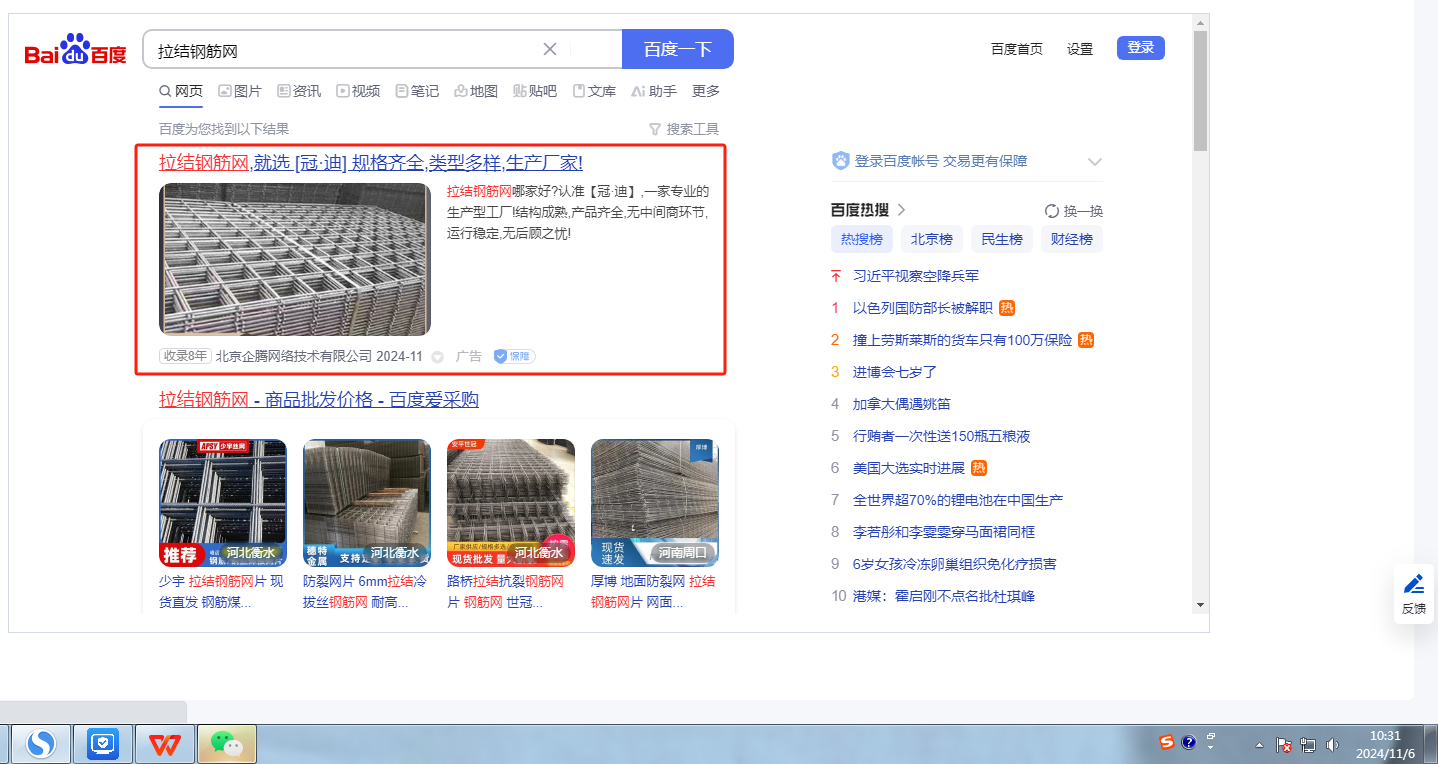
Task: Click the steel mesh ad image
Action: [x=295, y=259]
